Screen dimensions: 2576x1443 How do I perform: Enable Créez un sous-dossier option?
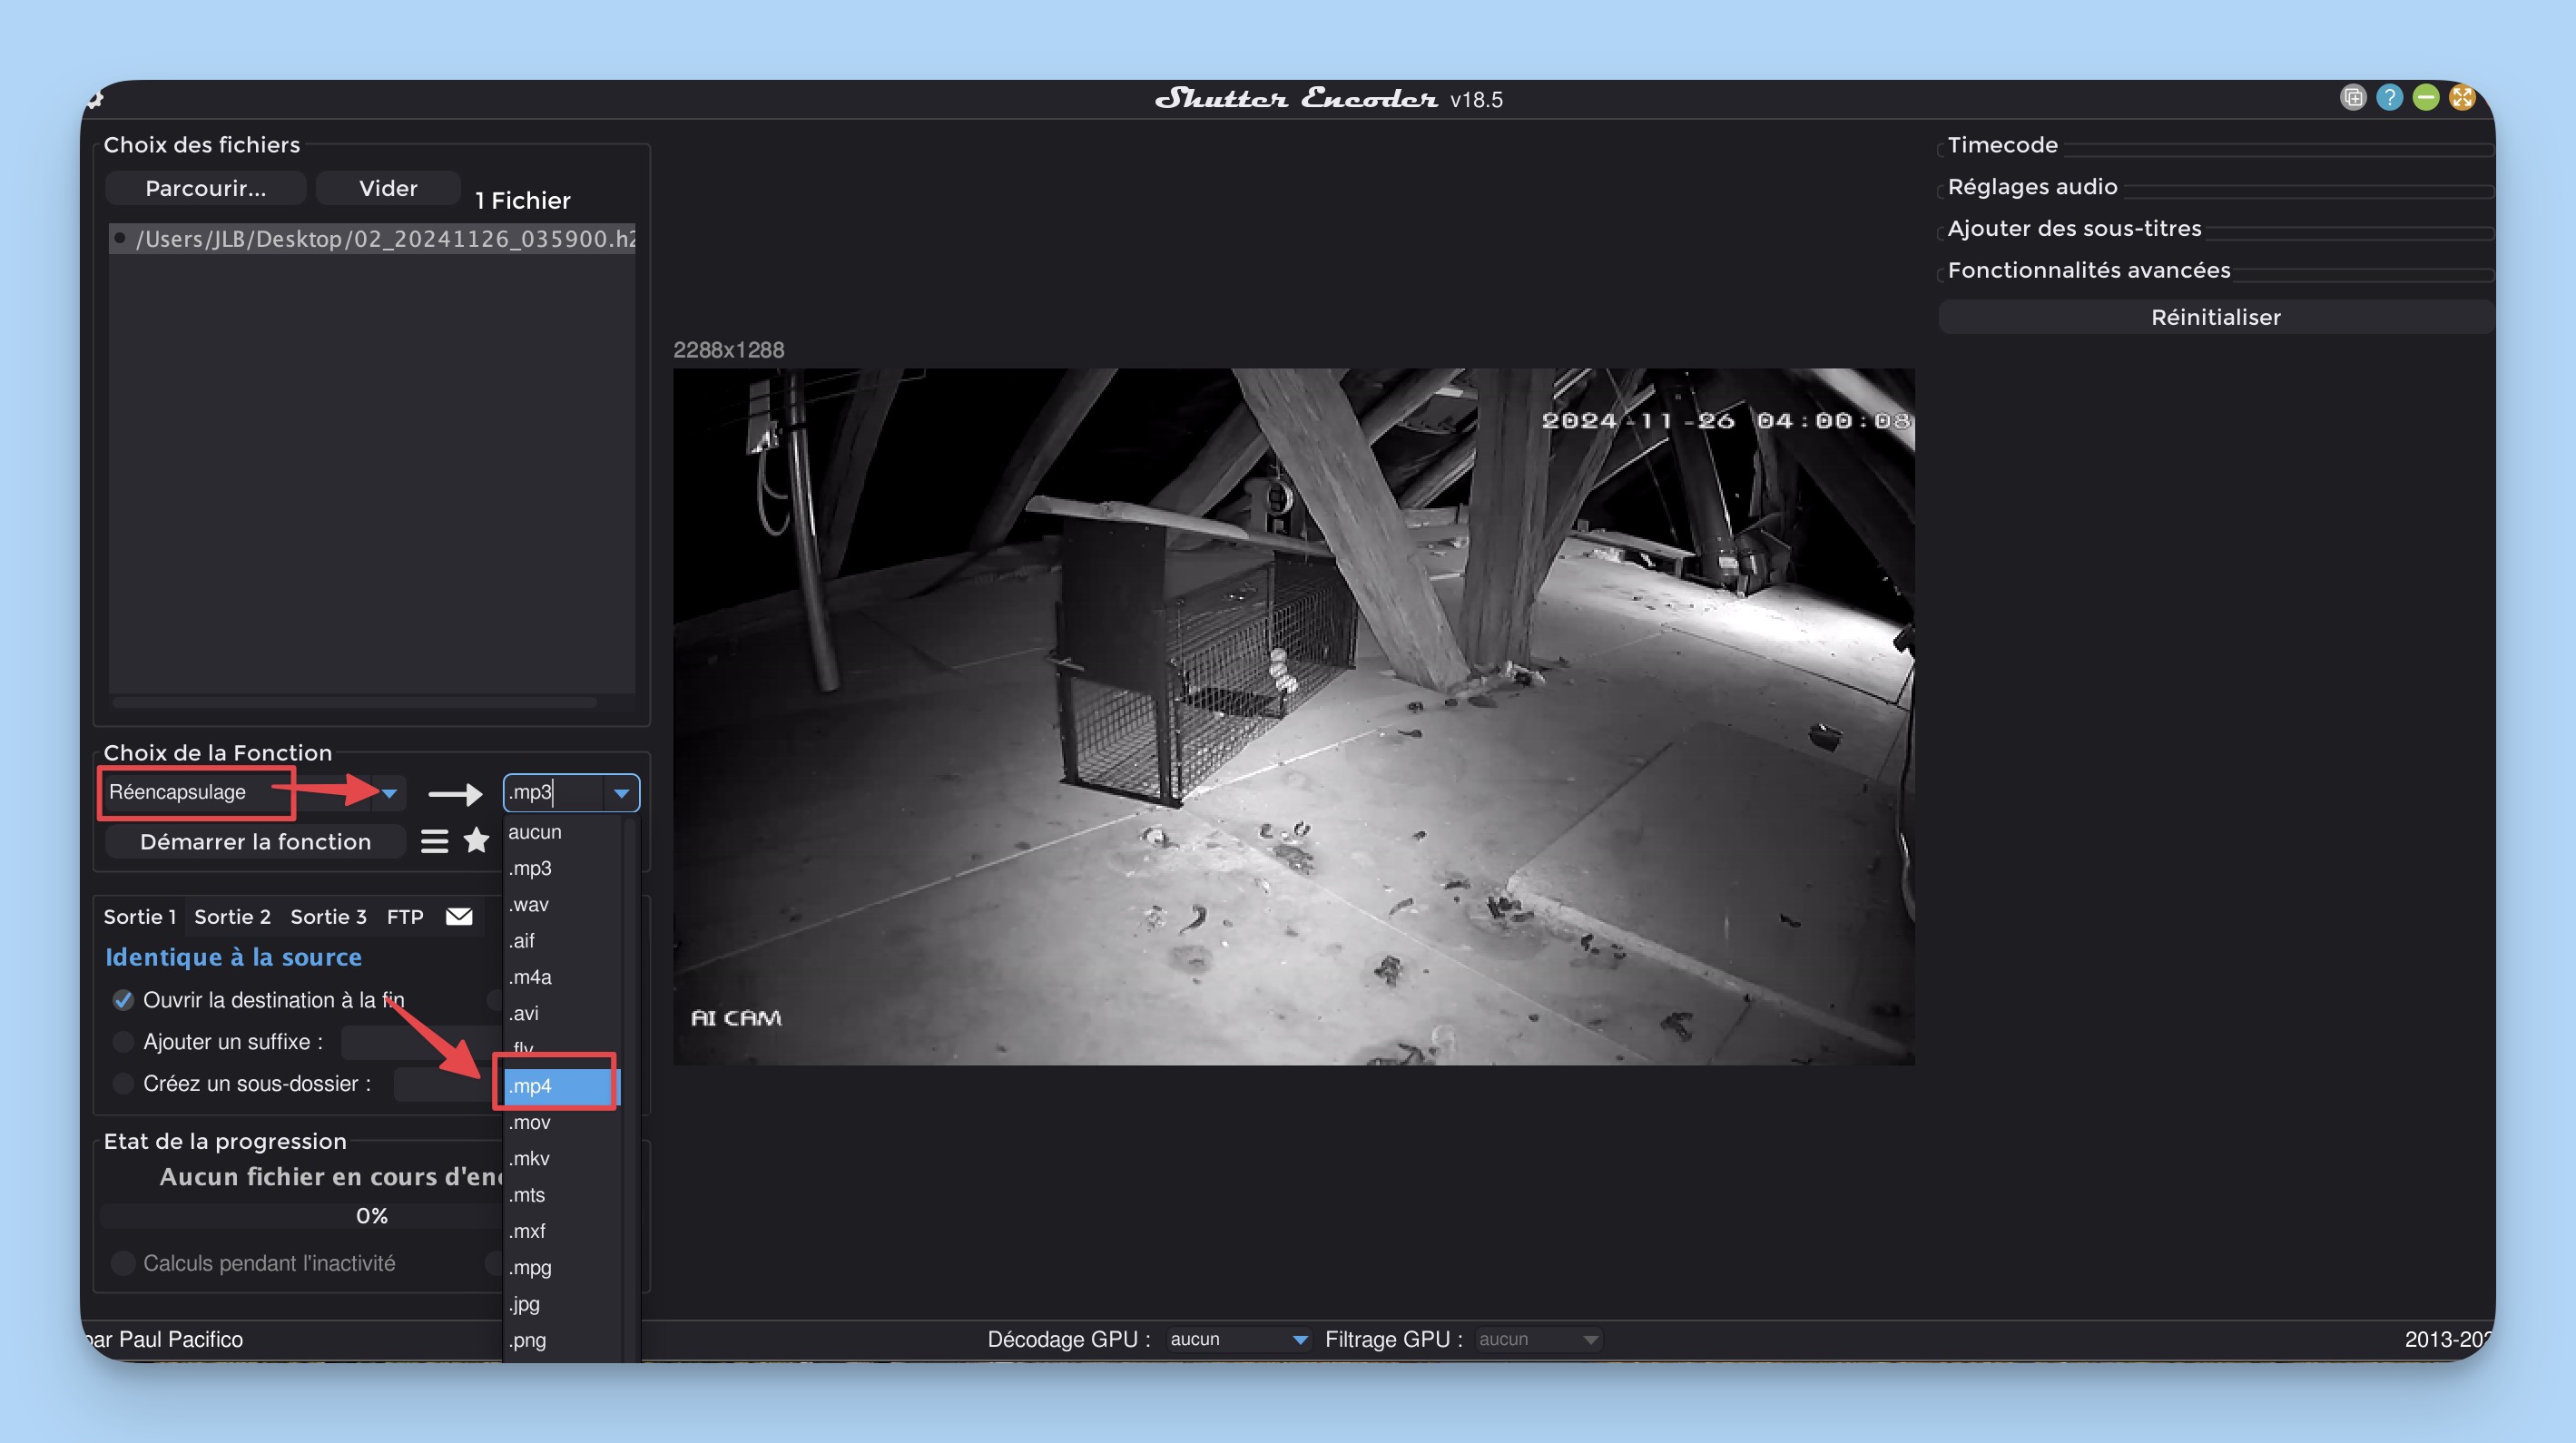coord(123,1084)
